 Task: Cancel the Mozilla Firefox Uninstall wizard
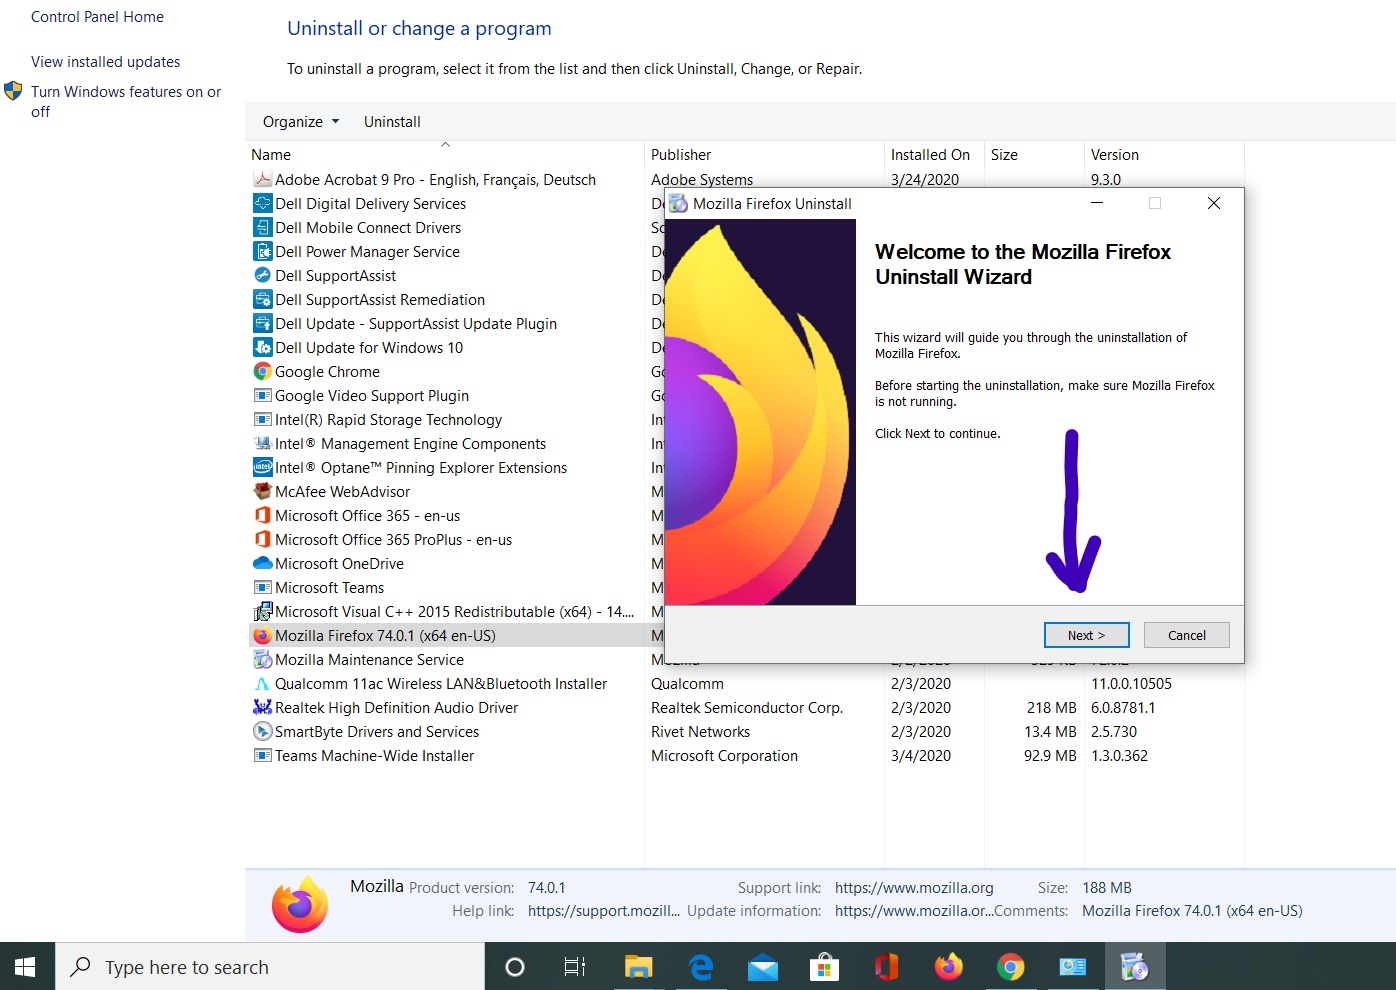coord(1186,635)
